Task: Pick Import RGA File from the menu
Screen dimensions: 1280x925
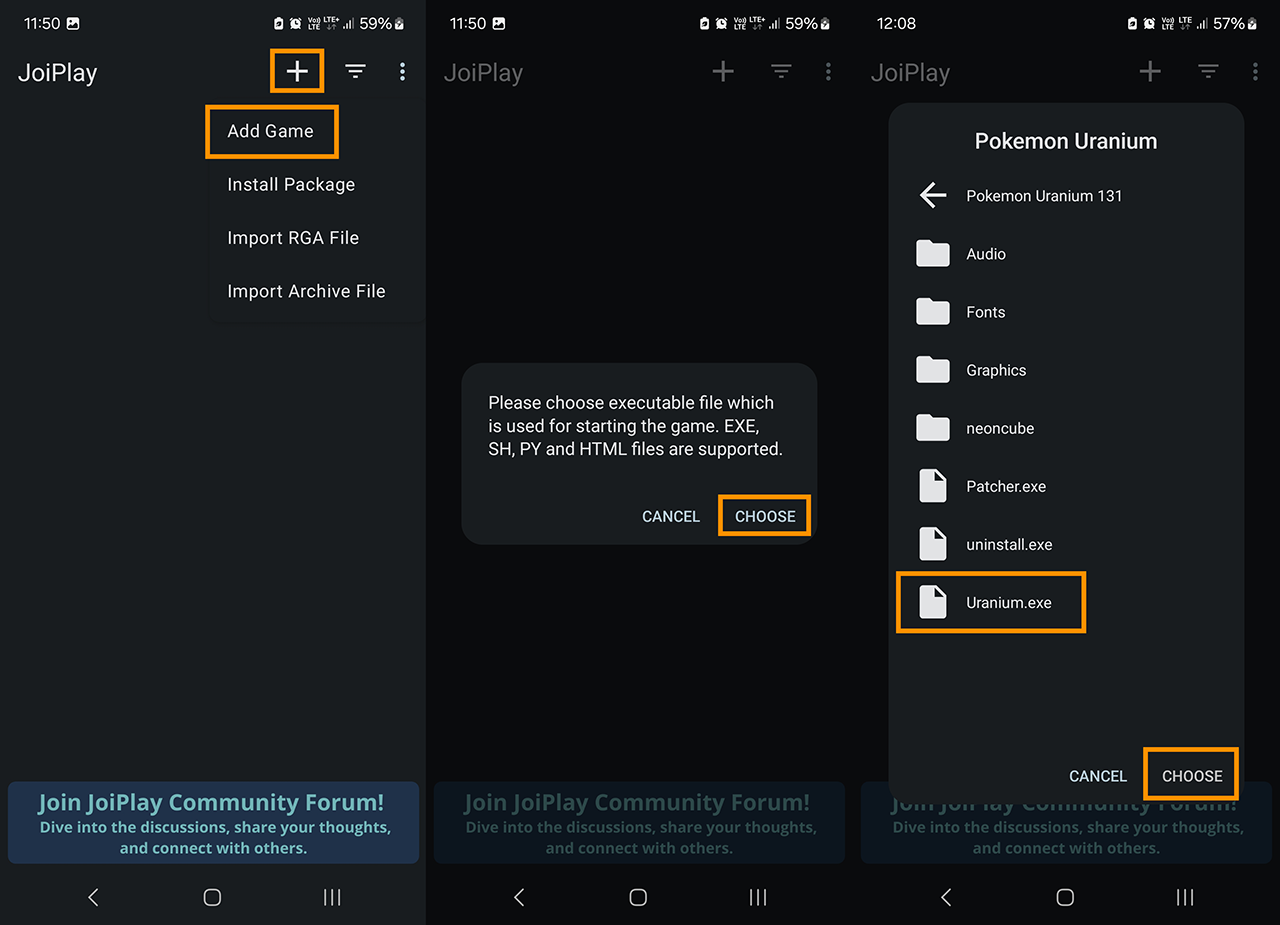Action: coord(293,238)
